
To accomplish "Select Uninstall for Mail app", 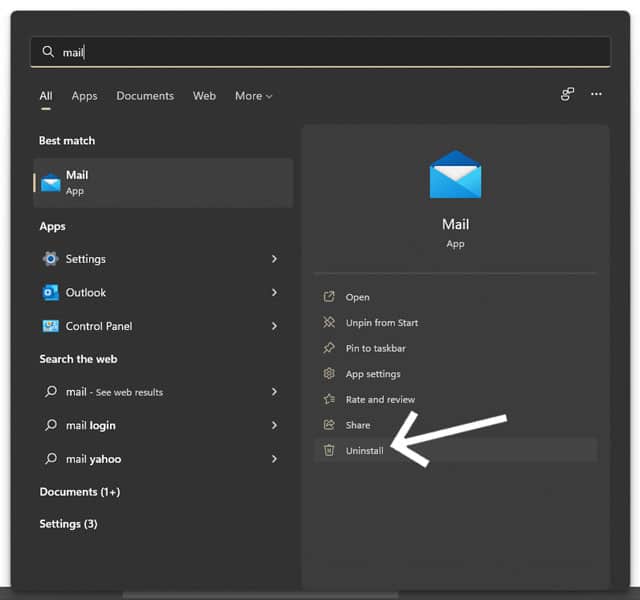I will 456,450.
